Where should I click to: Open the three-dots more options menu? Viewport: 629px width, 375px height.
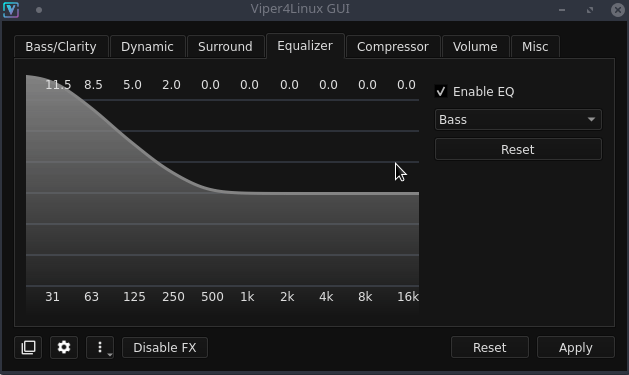point(100,347)
